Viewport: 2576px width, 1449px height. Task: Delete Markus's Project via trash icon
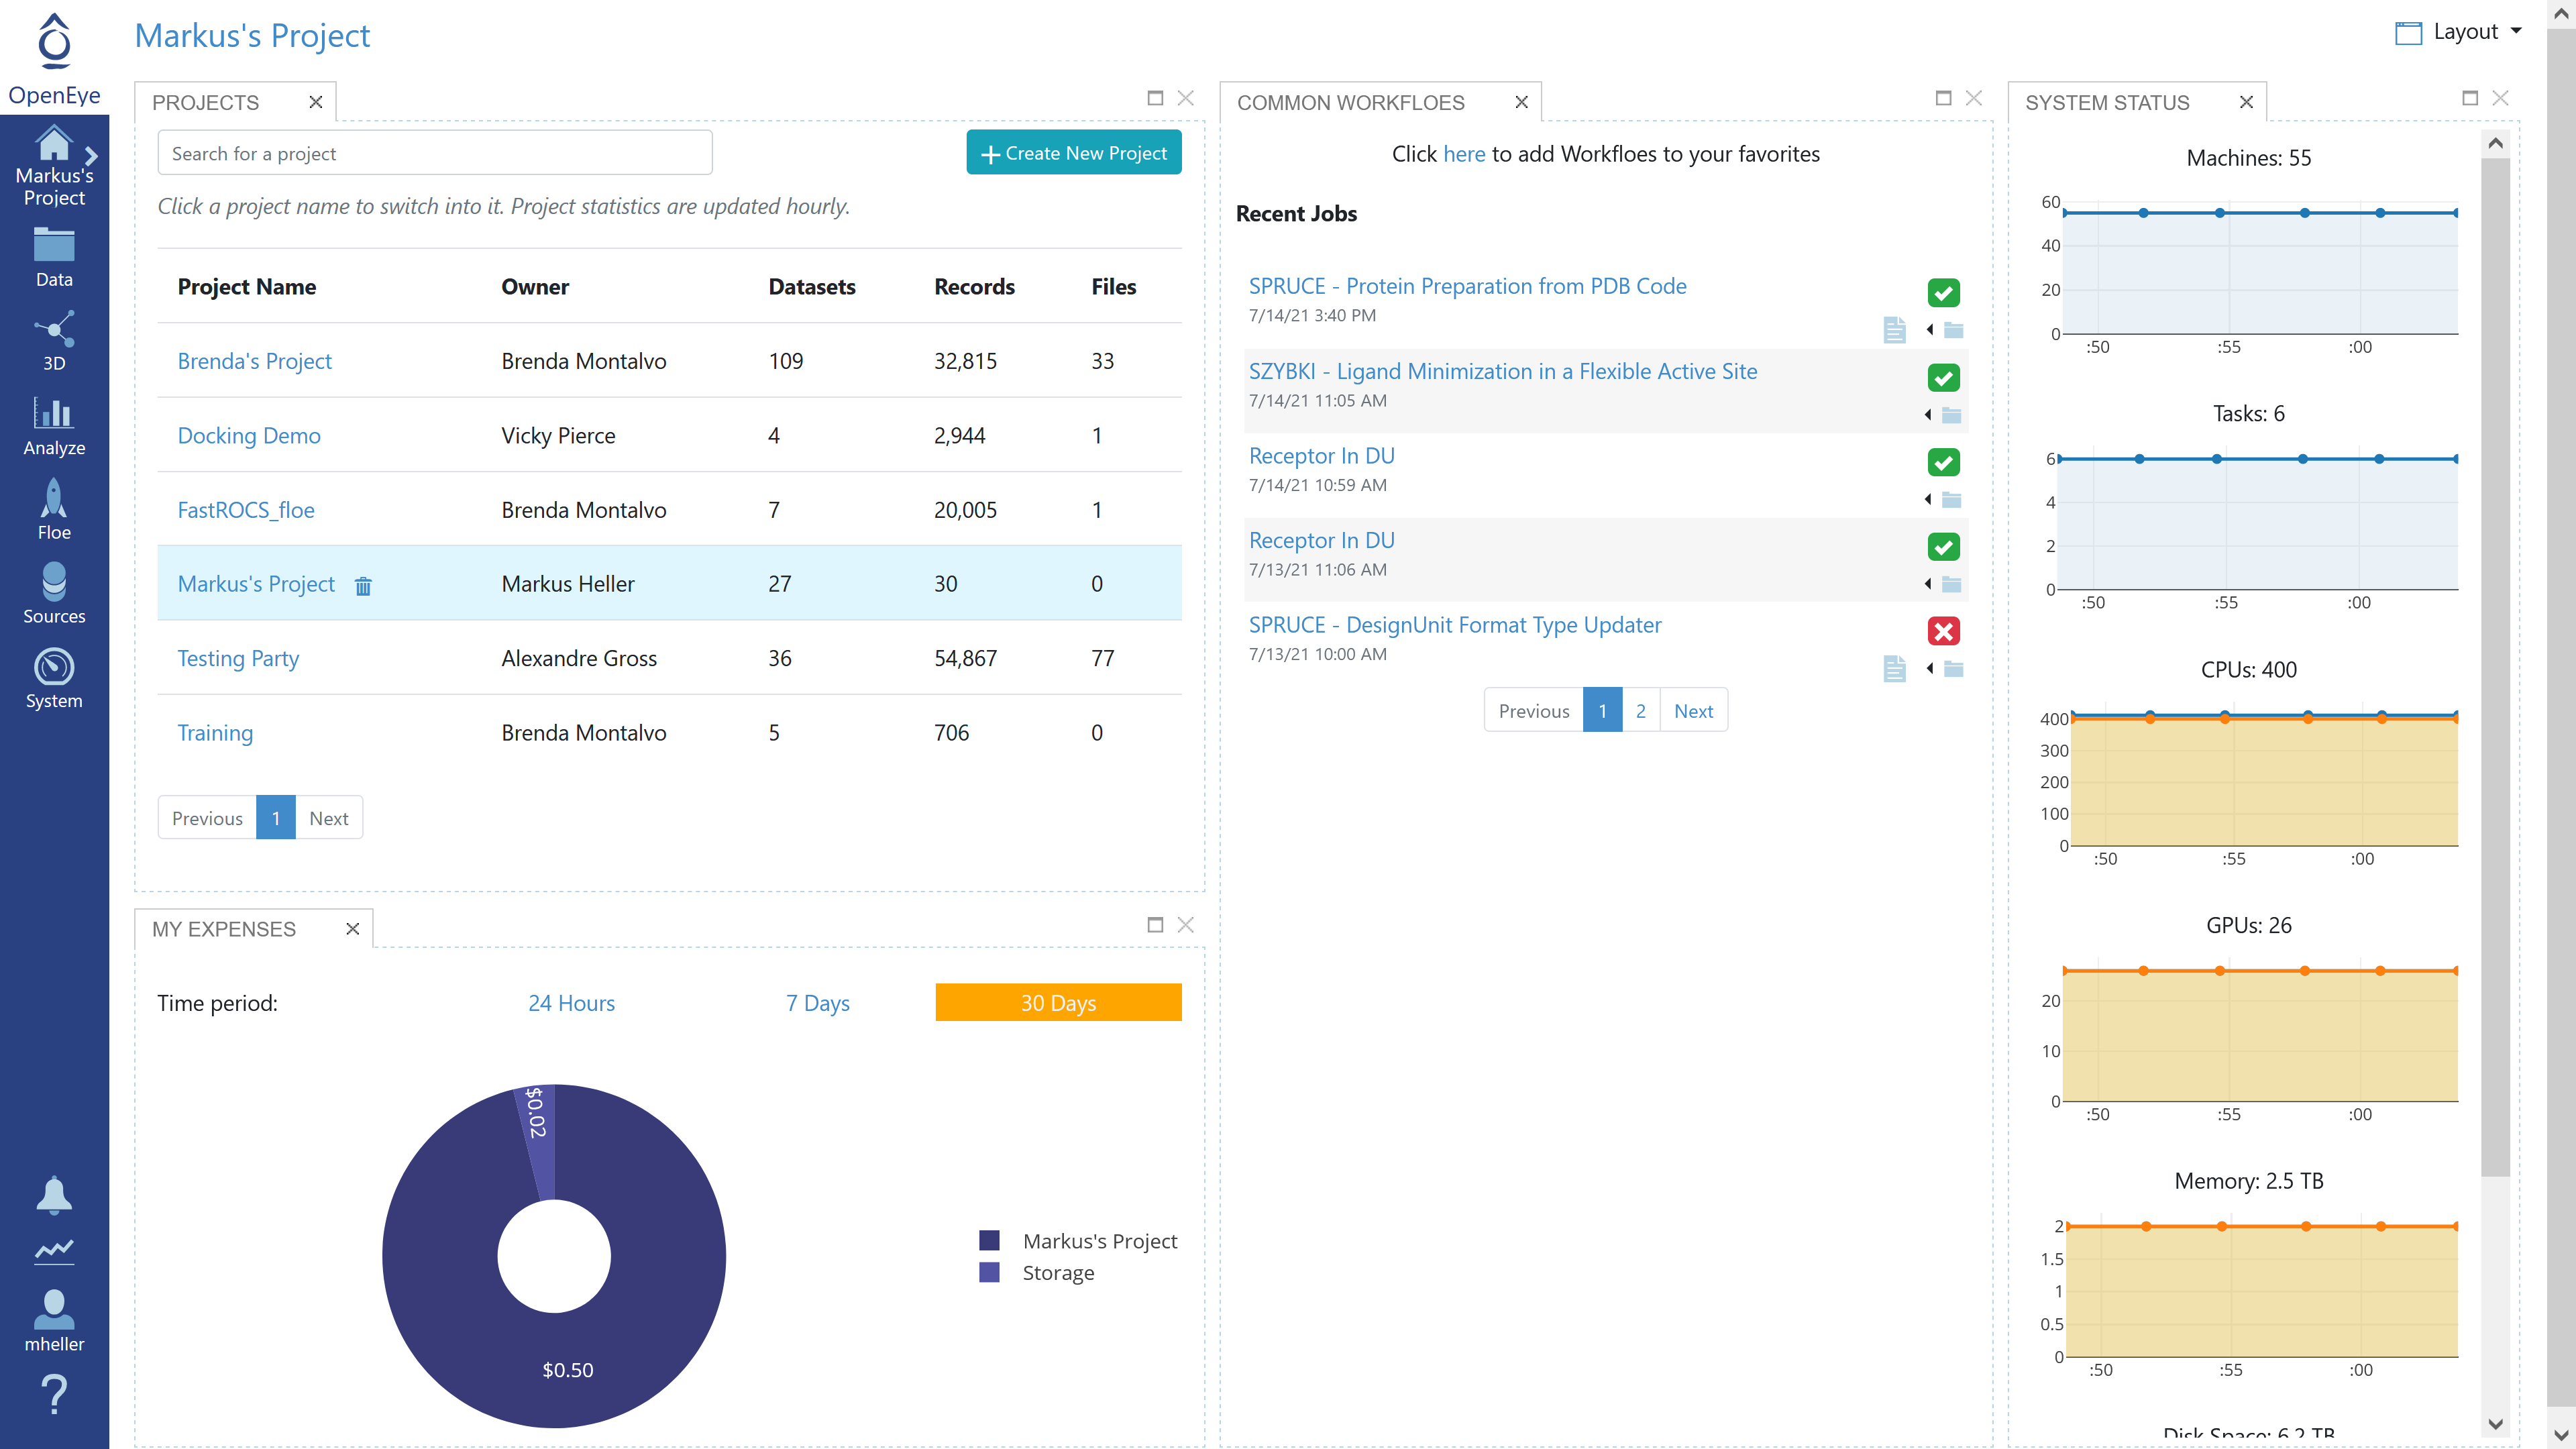pyautogui.click(x=363, y=586)
